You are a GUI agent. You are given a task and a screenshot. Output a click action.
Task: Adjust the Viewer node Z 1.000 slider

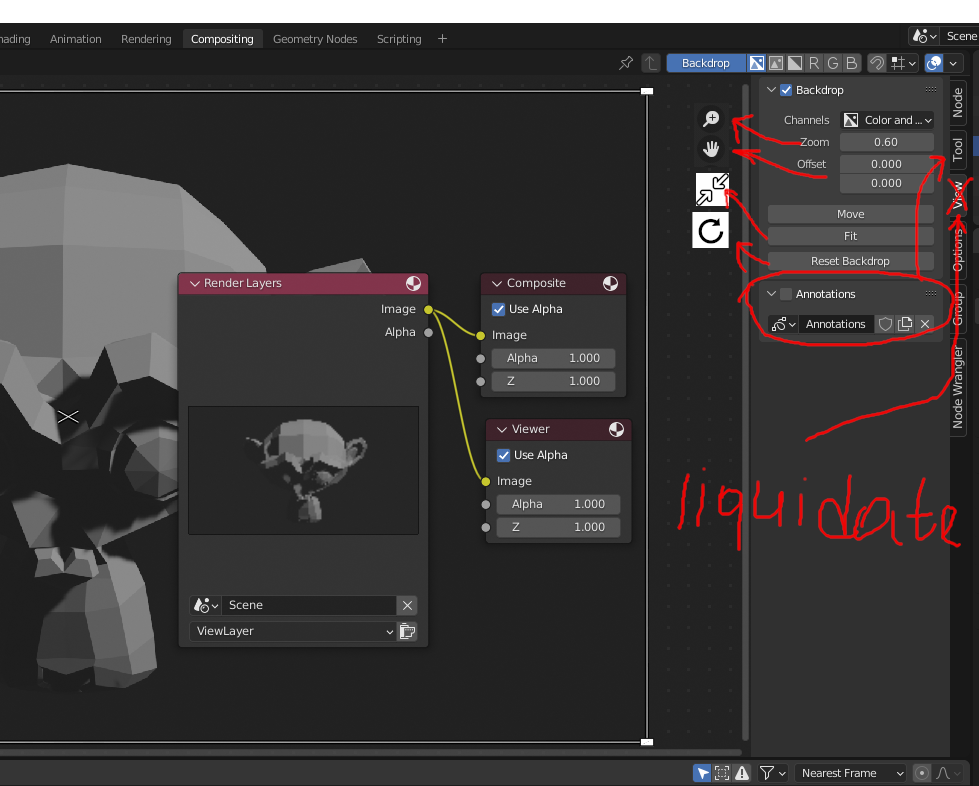(558, 528)
